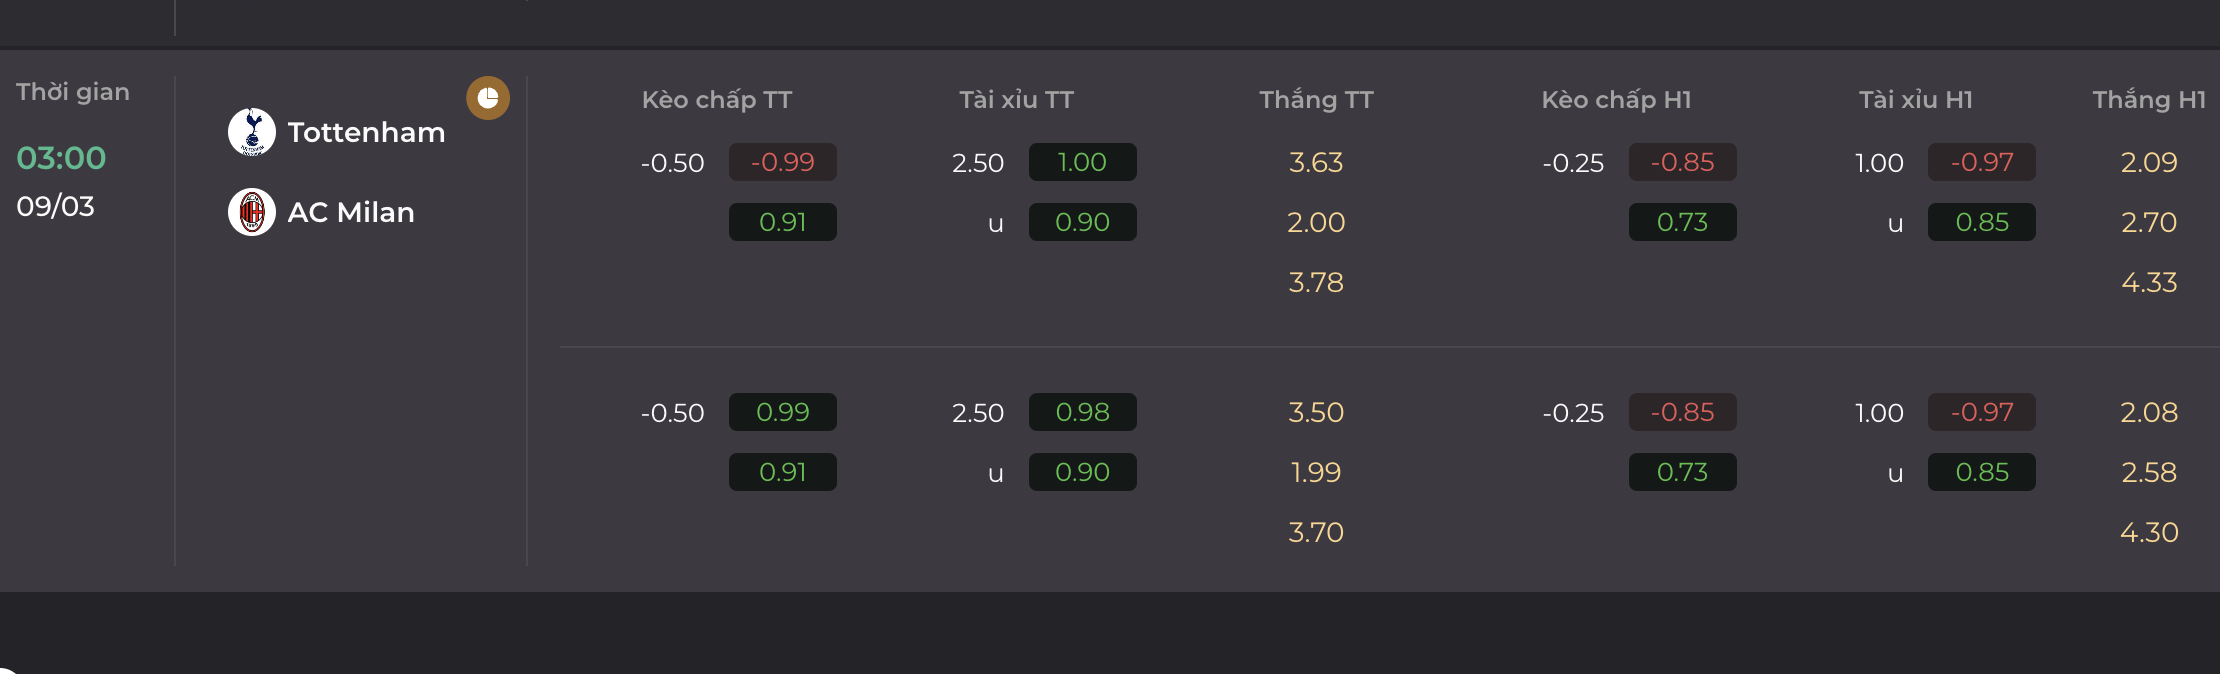Pick the 3.50 full-time win odds
This screenshot has height=674, width=2220.
click(x=1316, y=412)
